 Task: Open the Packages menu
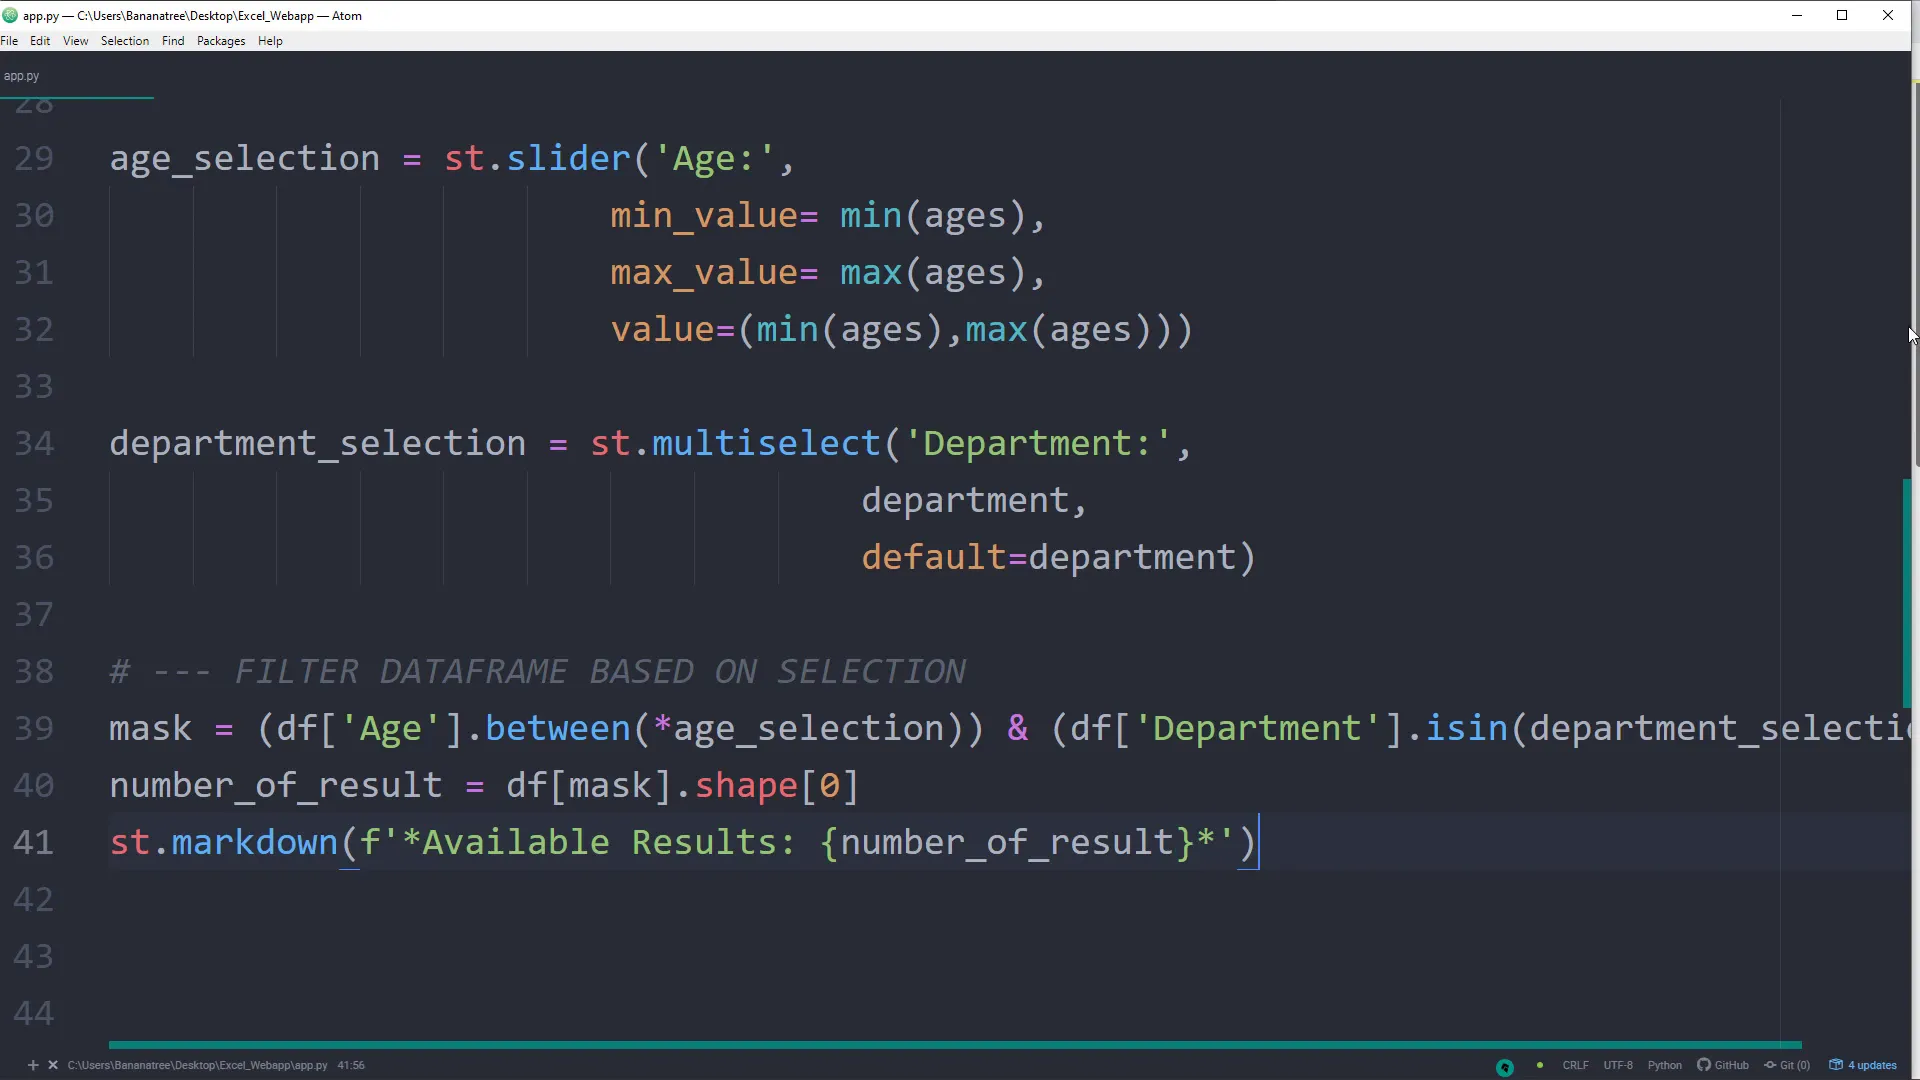tap(220, 40)
